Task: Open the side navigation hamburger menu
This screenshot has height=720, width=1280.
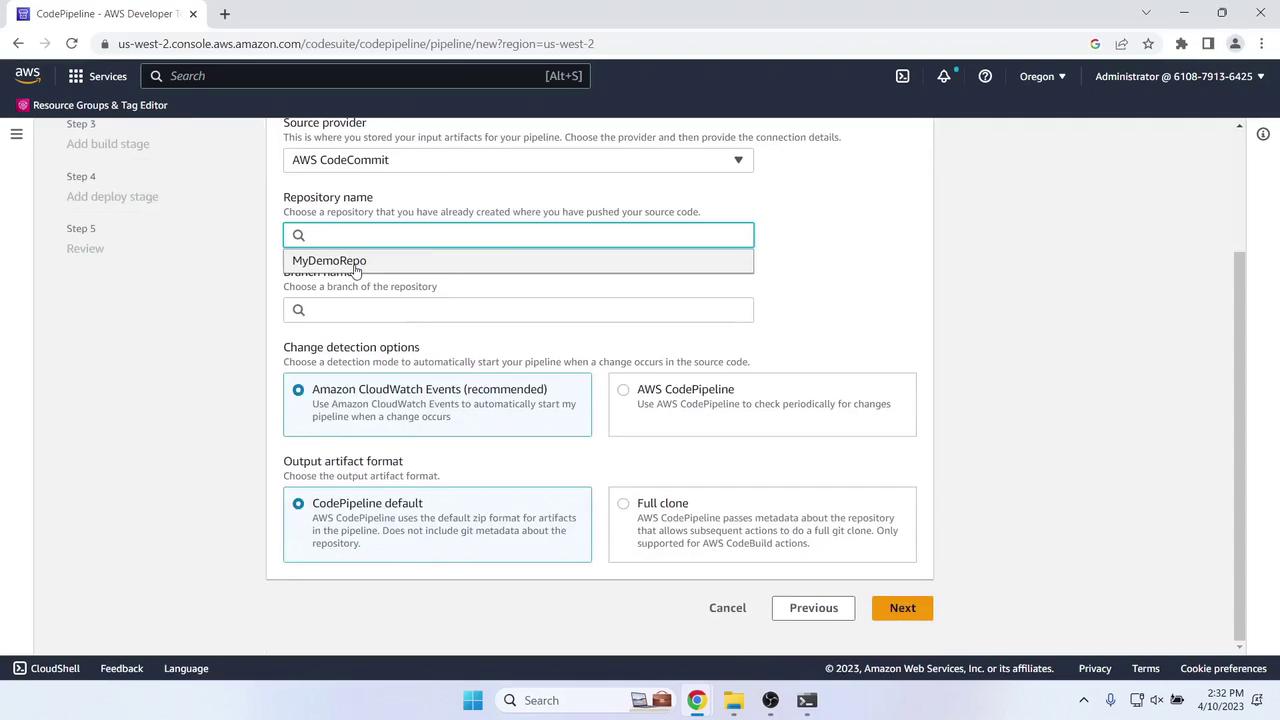Action: pos(16,134)
